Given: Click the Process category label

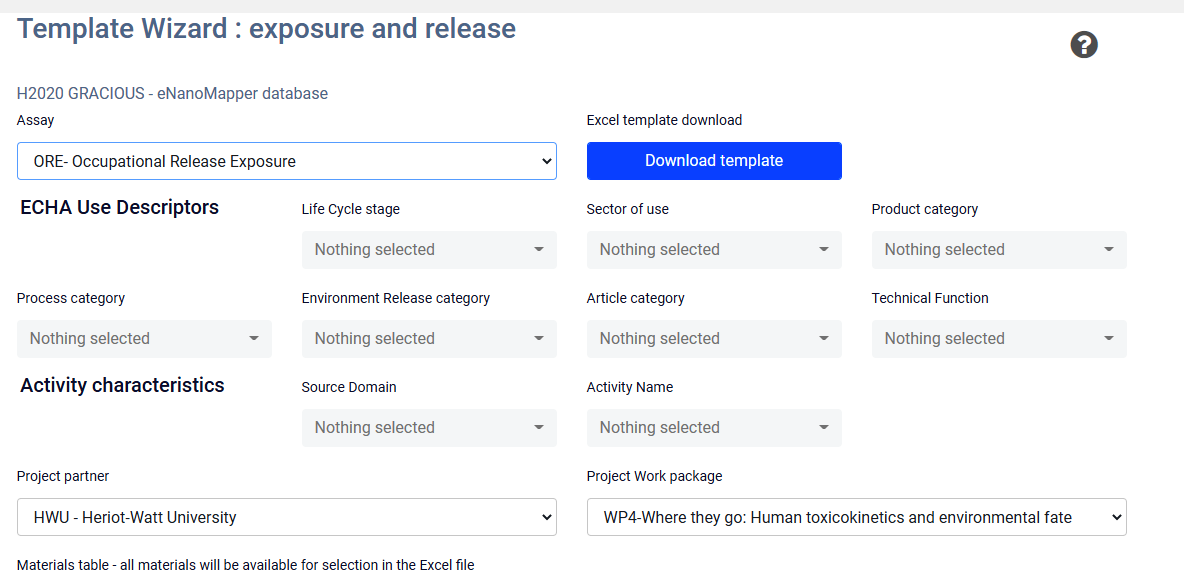Looking at the screenshot, I should pos(71,298).
